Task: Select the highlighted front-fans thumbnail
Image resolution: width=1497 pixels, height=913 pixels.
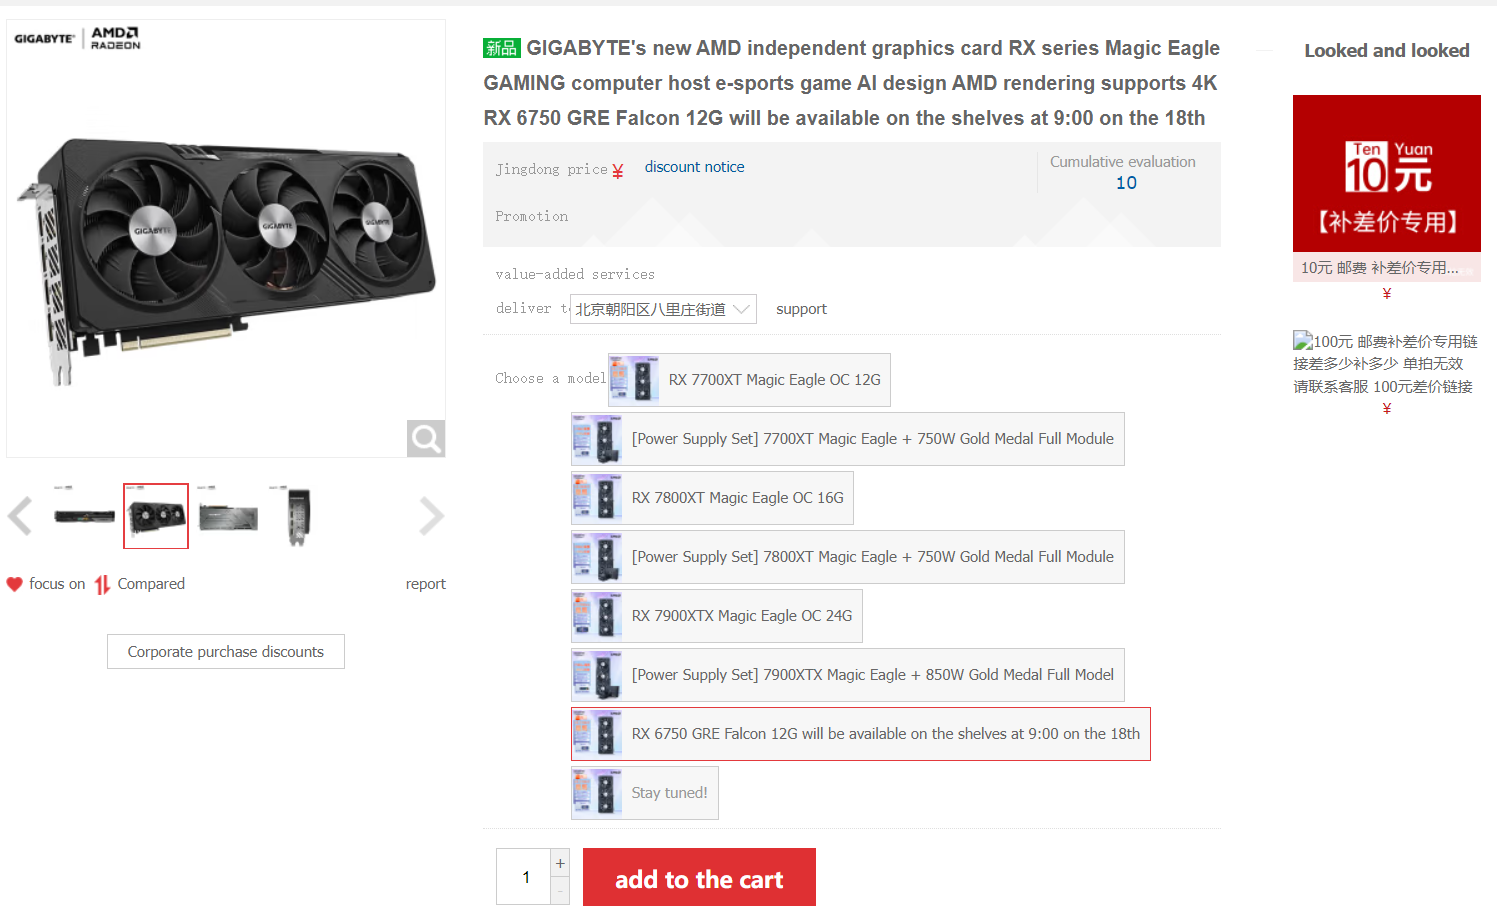Action: coord(156,516)
